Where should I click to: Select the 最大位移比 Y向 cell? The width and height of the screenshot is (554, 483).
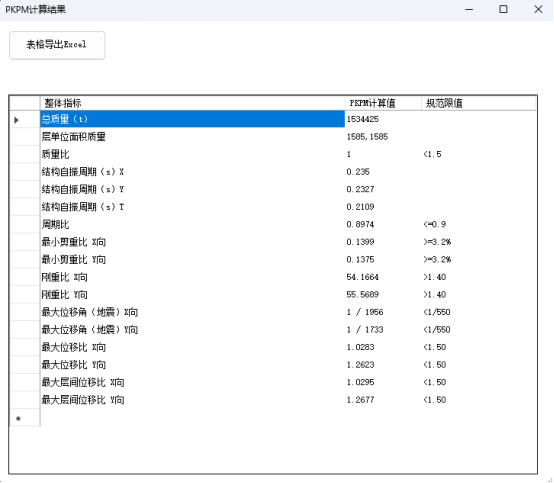click(193, 365)
